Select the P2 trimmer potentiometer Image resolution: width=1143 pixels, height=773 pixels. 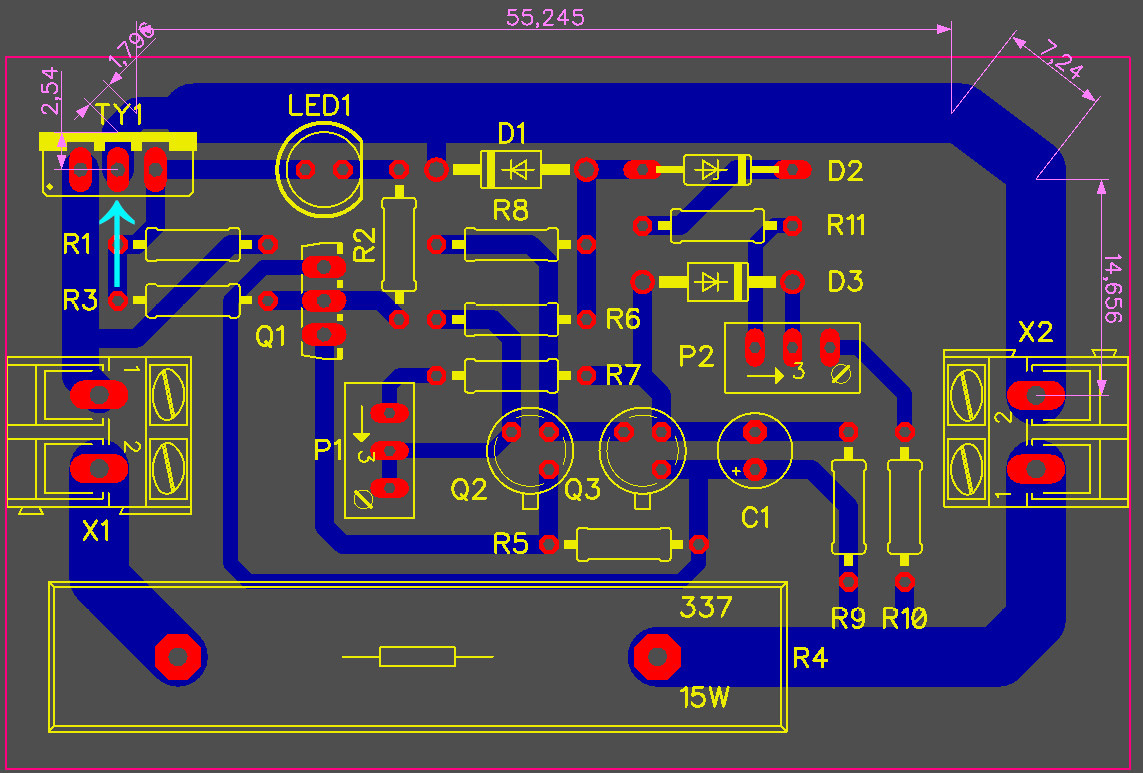coord(791,357)
